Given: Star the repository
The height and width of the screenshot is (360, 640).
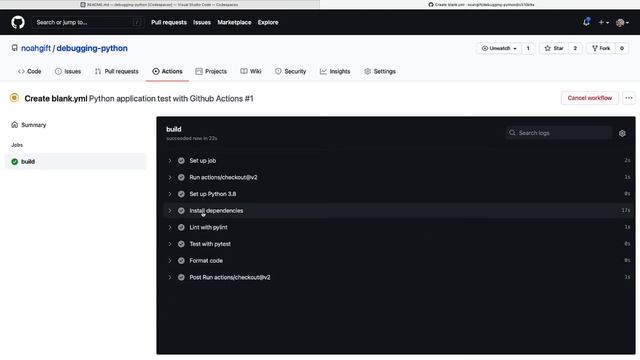Looking at the screenshot, I should click(x=554, y=48).
